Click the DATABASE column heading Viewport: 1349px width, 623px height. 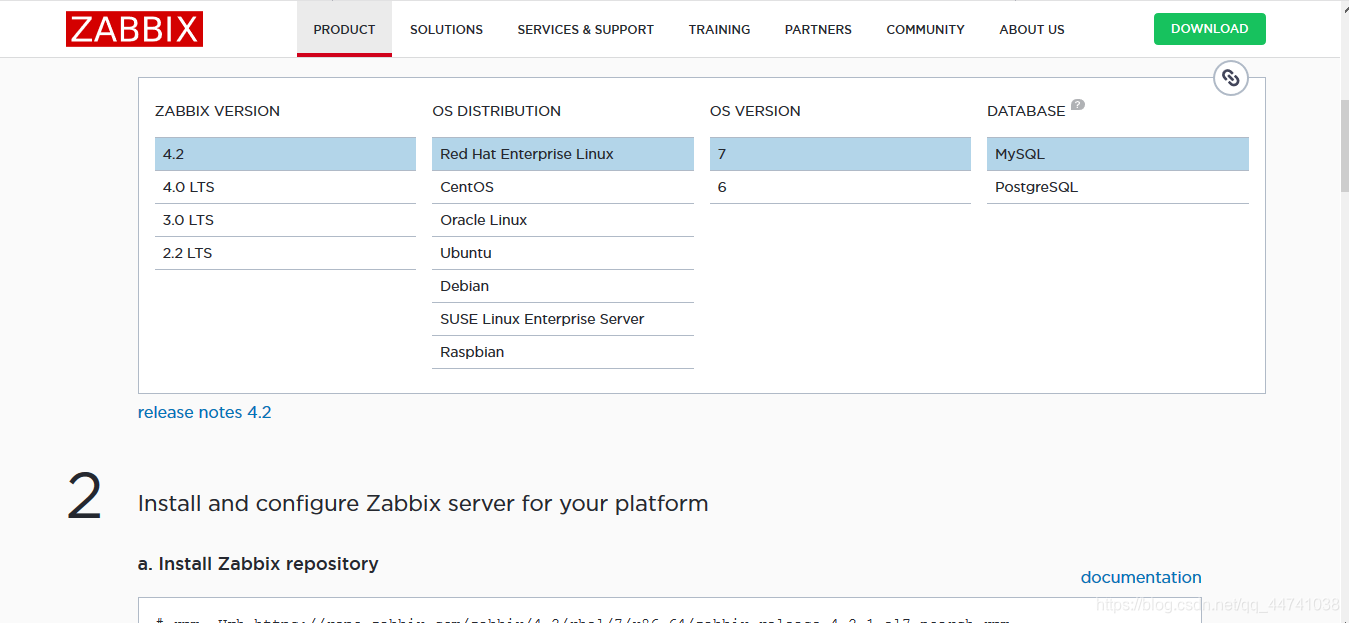pos(1026,111)
